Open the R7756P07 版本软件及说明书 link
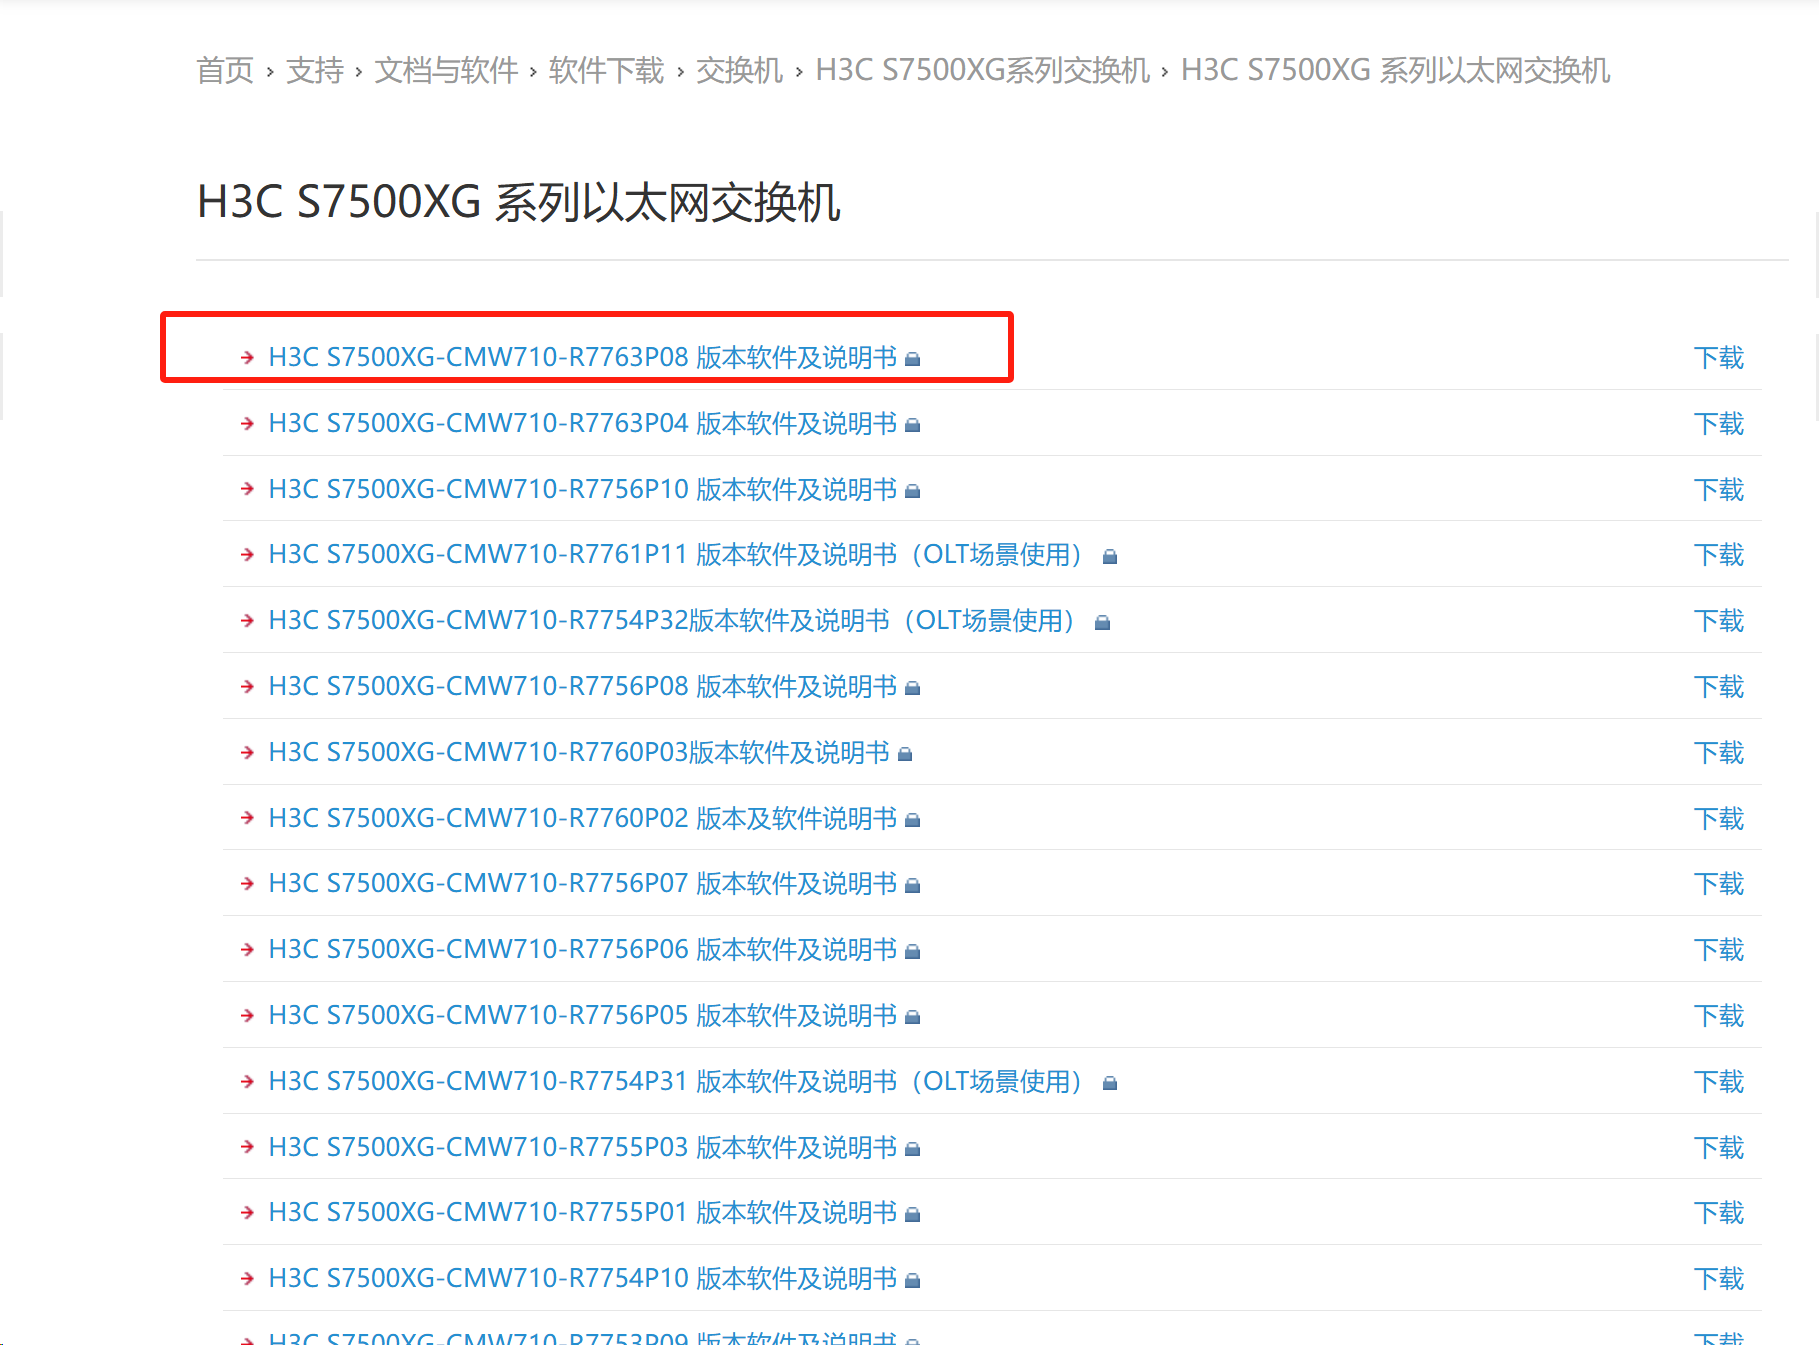Viewport: 1819px width, 1345px height. (x=583, y=883)
